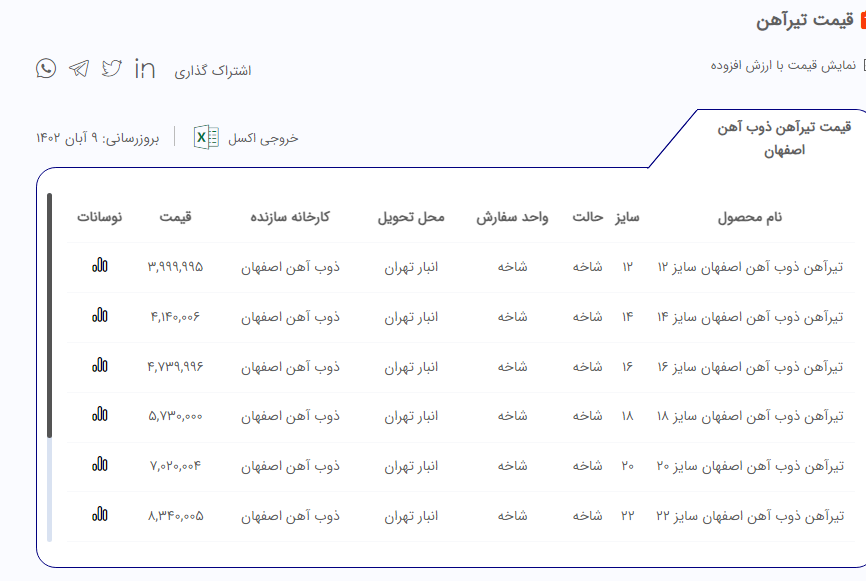Click the price ۵,۷۳۰,۰۰۰ cell
Viewport: 866px width, 581px height.
tap(176, 416)
